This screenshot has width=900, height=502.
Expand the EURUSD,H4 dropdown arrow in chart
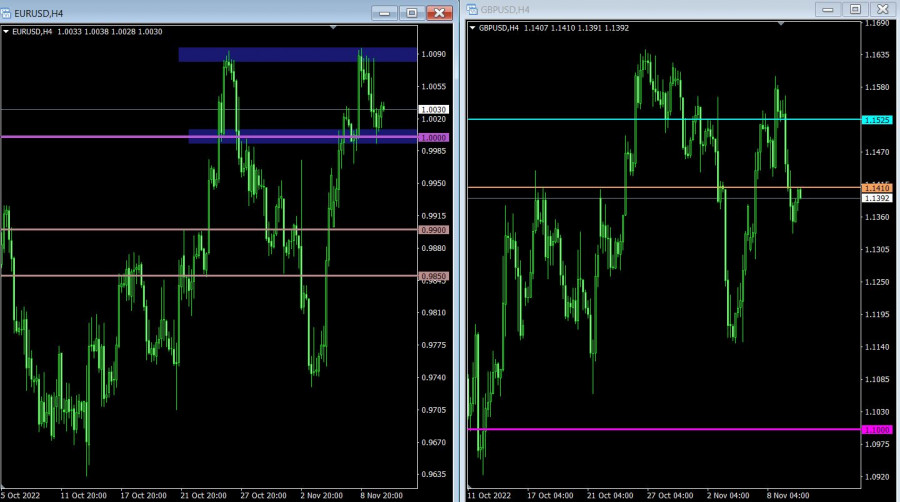(x=8, y=31)
